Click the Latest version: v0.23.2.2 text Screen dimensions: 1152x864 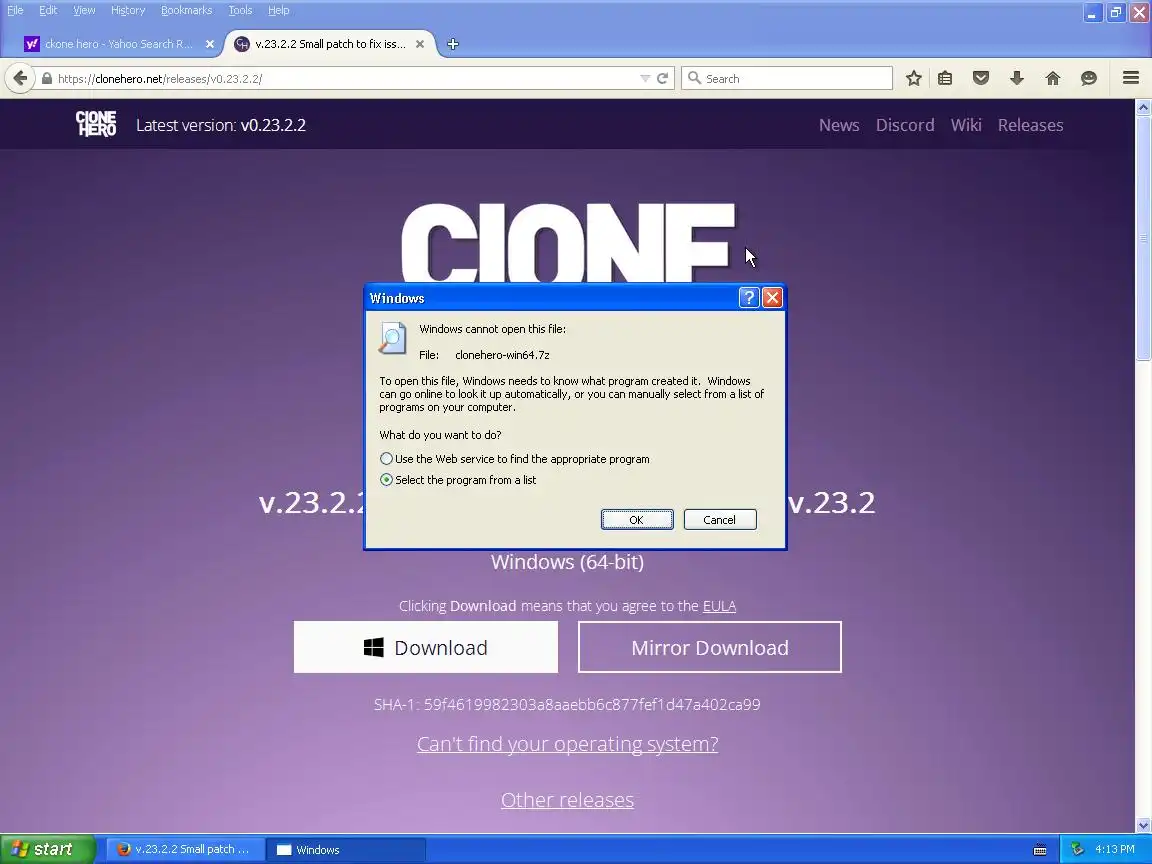[x=220, y=125]
